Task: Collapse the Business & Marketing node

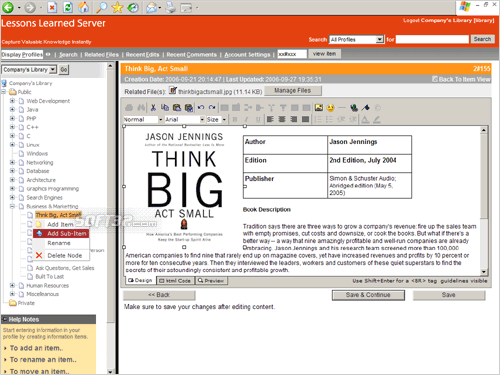Action: [x=12, y=206]
